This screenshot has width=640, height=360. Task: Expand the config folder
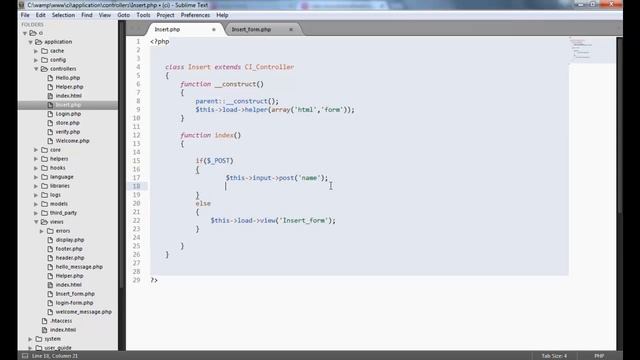36,60
